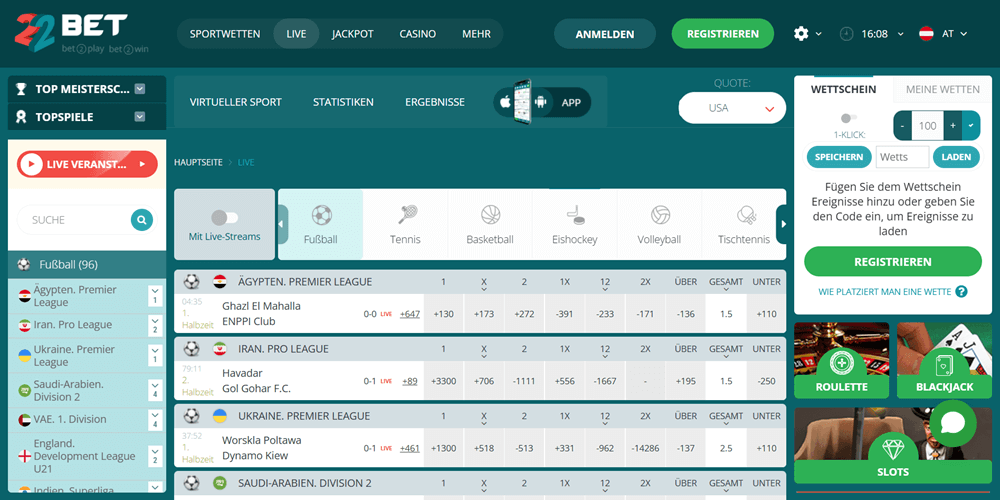
Task: Open the Casino menu item
Action: pyautogui.click(x=418, y=34)
